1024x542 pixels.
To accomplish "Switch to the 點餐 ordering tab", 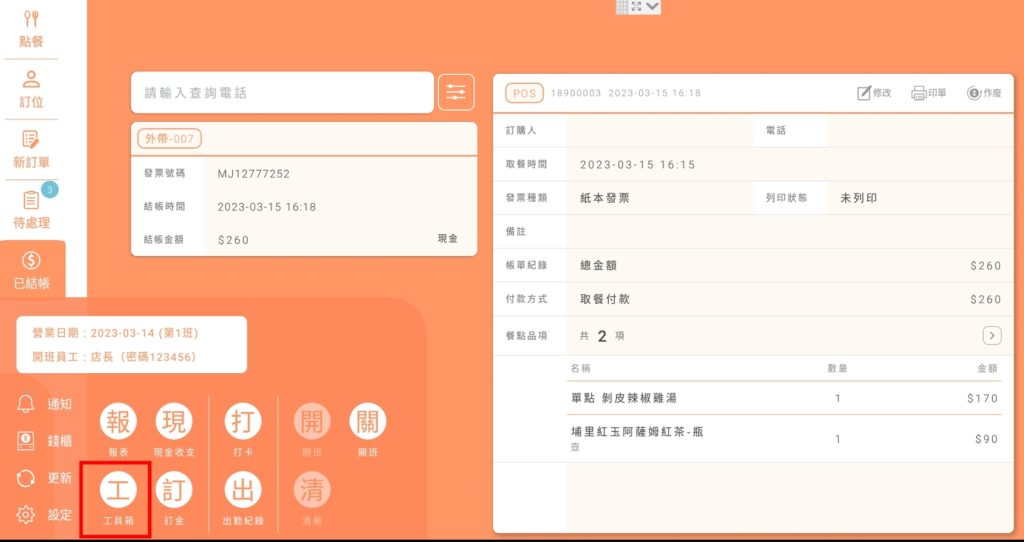I will click(31, 28).
